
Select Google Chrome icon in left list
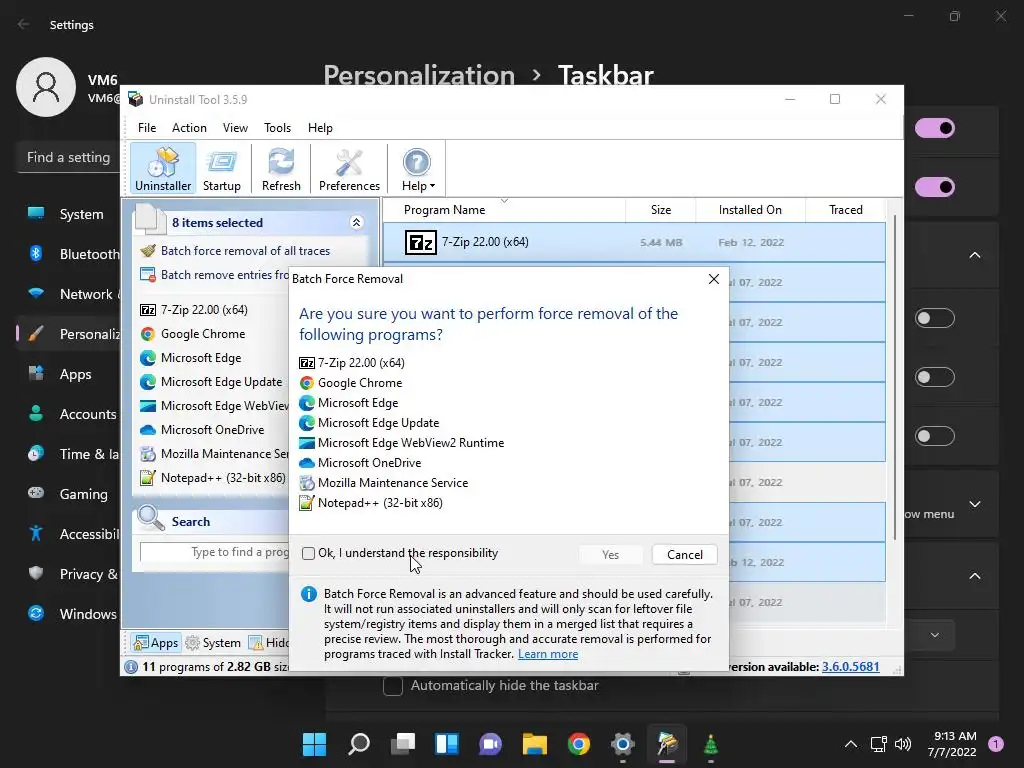point(148,334)
